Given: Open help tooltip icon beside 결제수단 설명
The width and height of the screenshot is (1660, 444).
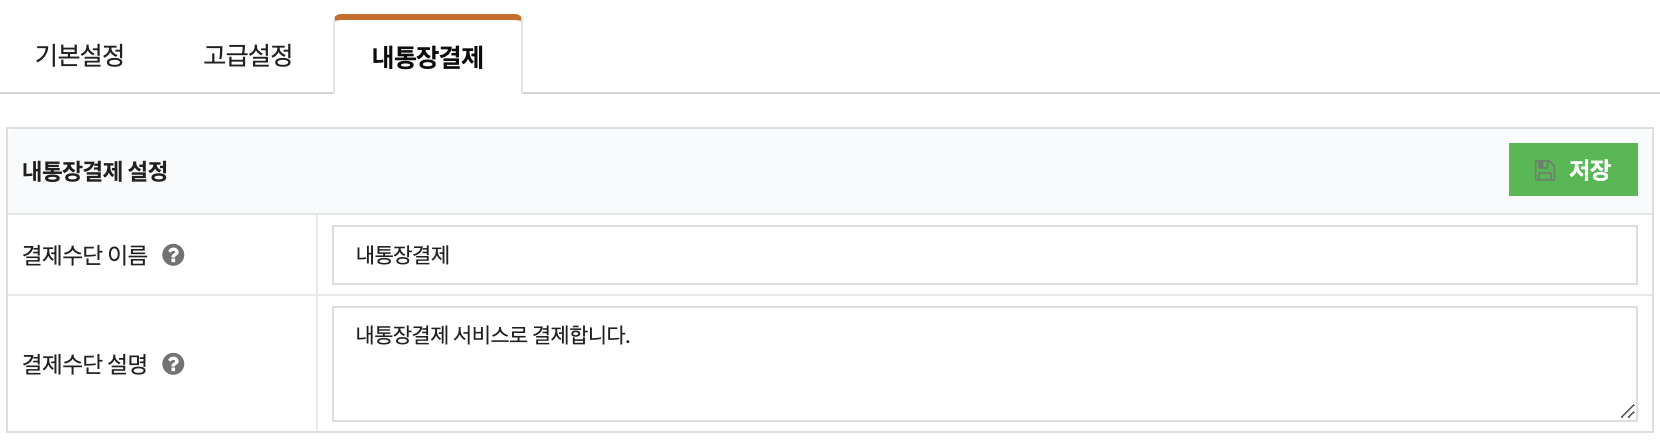Looking at the screenshot, I should tap(173, 364).
